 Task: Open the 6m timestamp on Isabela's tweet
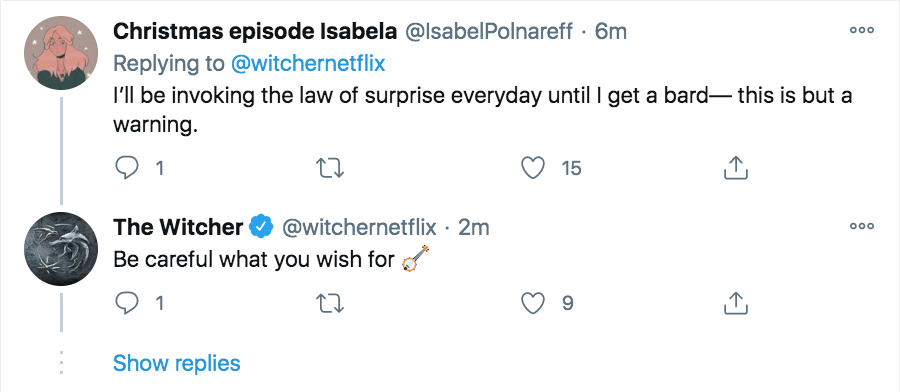coord(610,32)
